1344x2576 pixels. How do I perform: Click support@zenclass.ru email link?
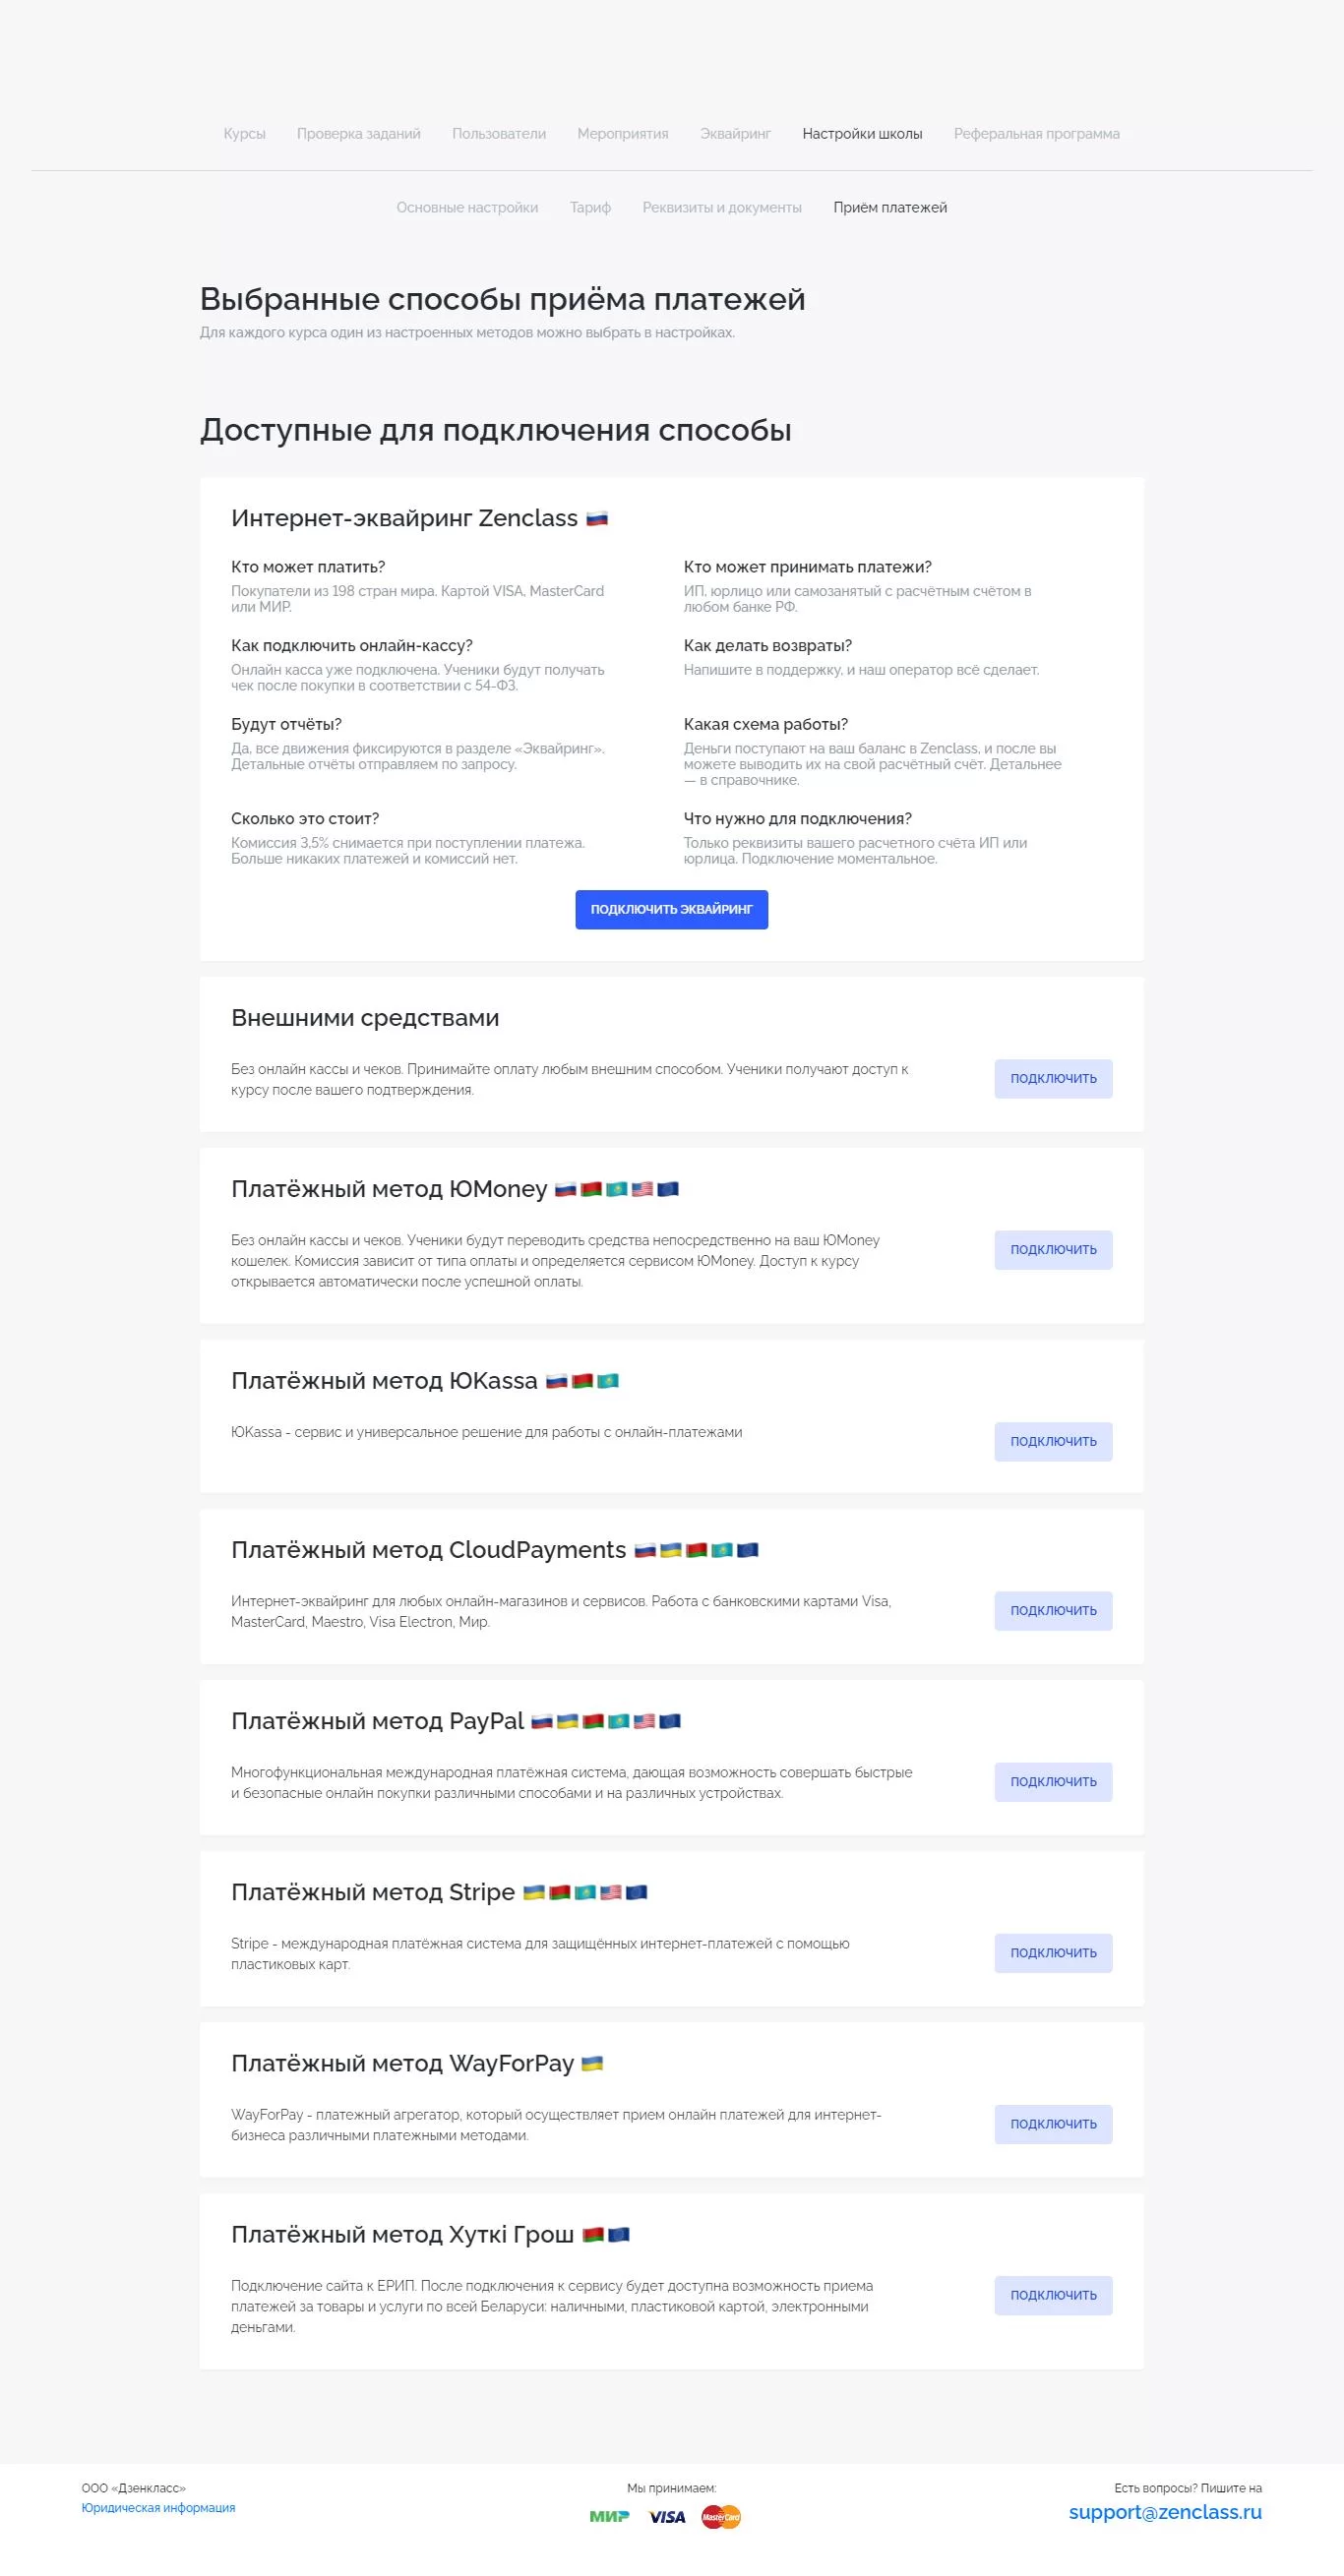[1165, 2512]
